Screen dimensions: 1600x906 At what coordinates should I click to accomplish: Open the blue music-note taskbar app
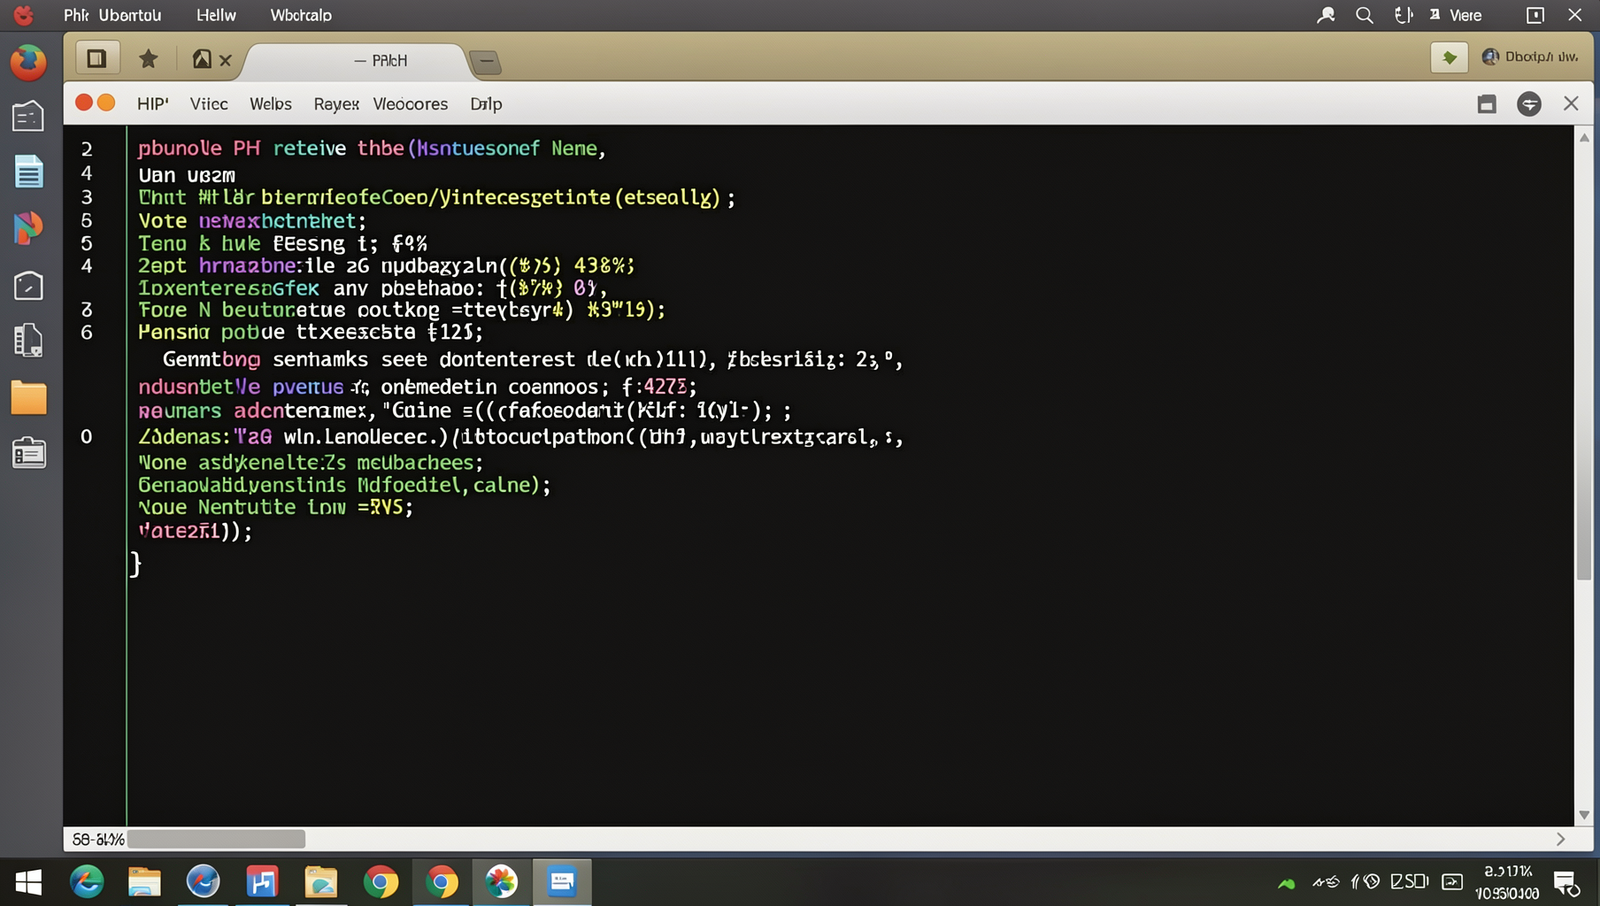[262, 882]
